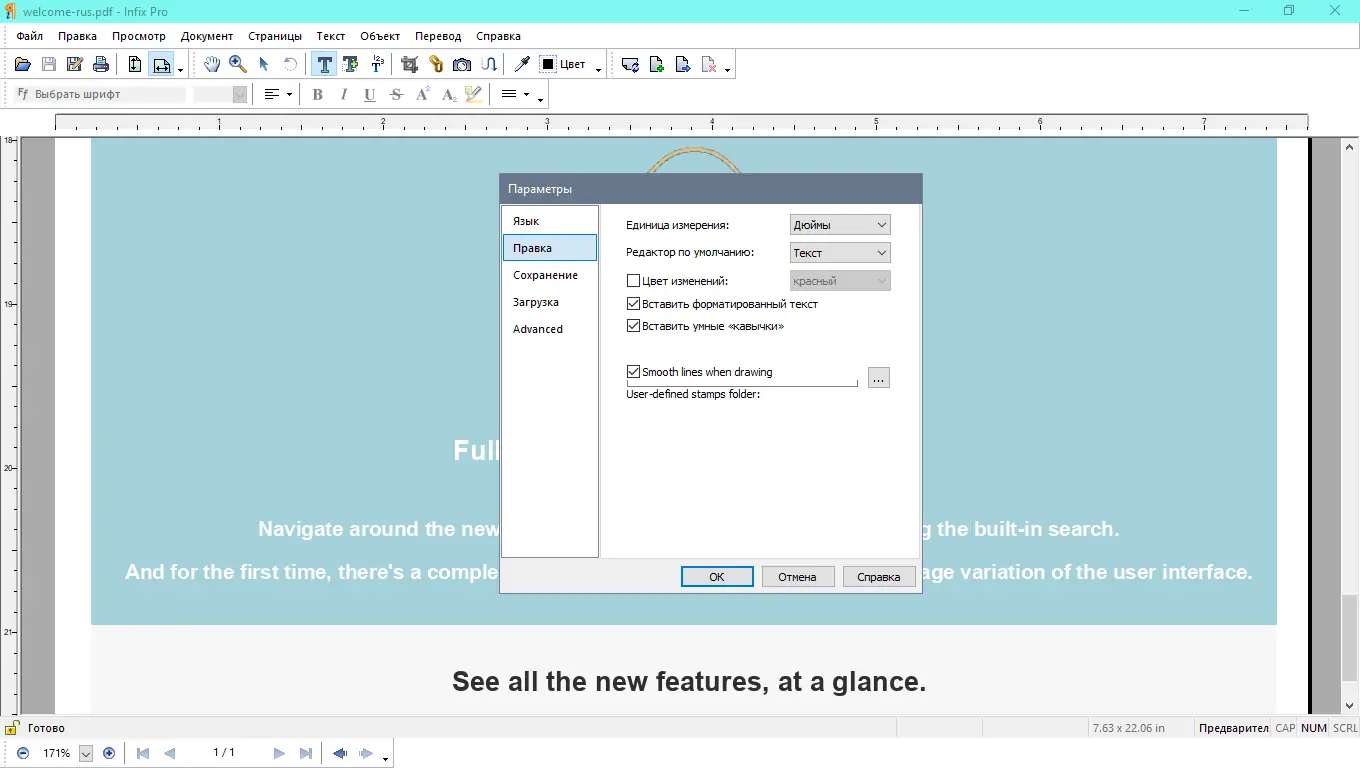Click the zoom out minus button
This screenshot has height=768, width=1360.
coord(23,753)
